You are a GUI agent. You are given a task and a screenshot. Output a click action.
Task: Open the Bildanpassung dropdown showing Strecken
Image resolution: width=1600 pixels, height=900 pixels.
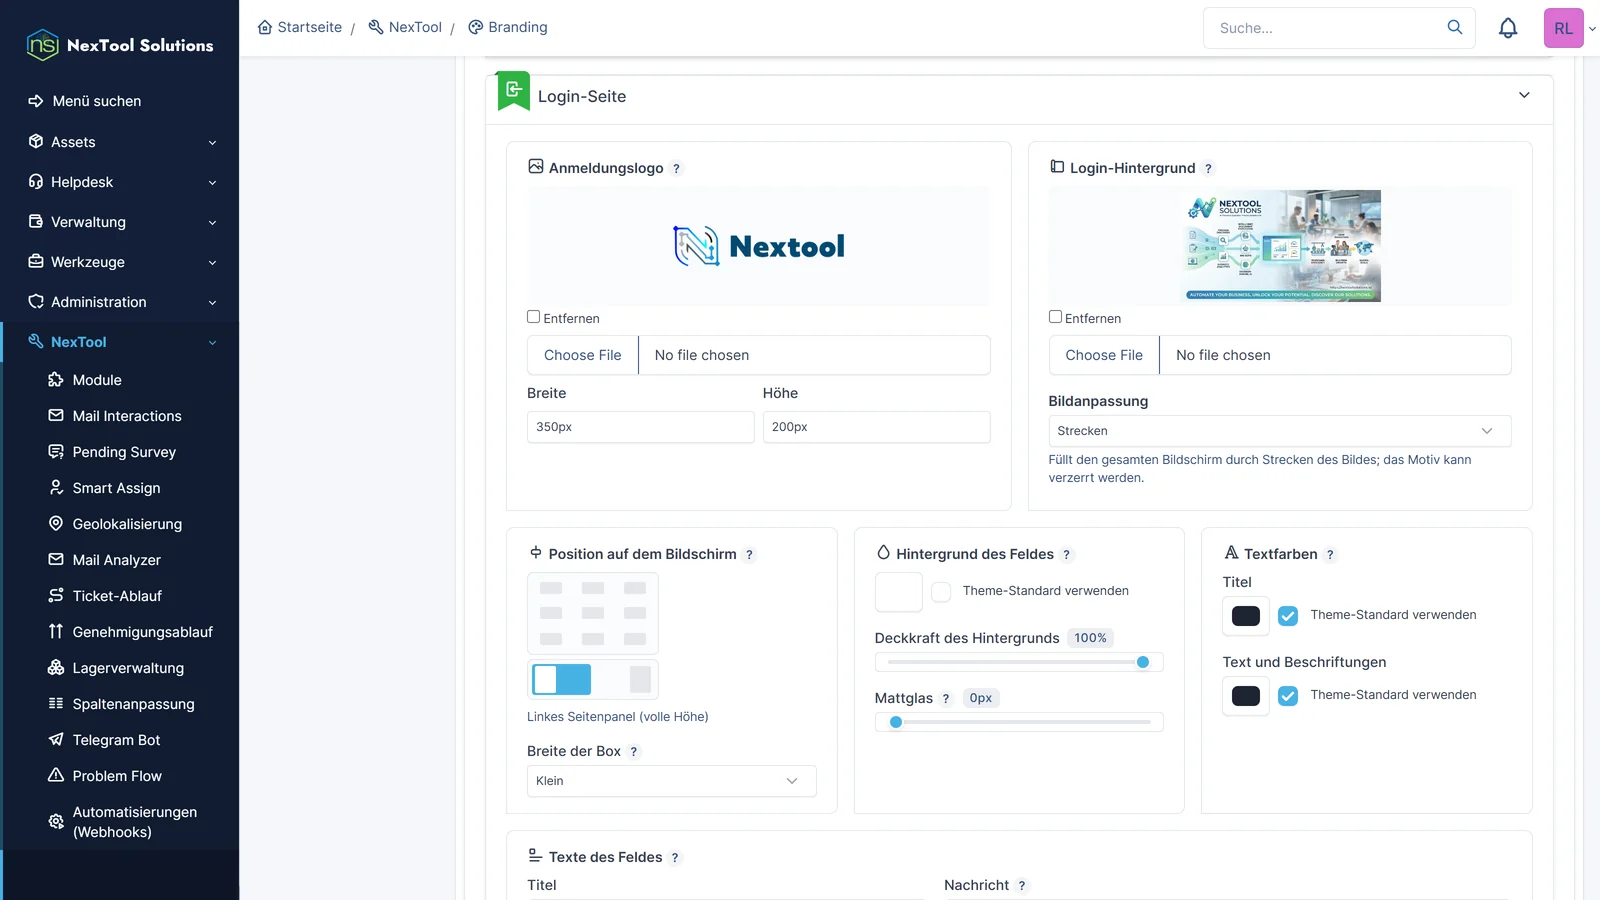1279,431
